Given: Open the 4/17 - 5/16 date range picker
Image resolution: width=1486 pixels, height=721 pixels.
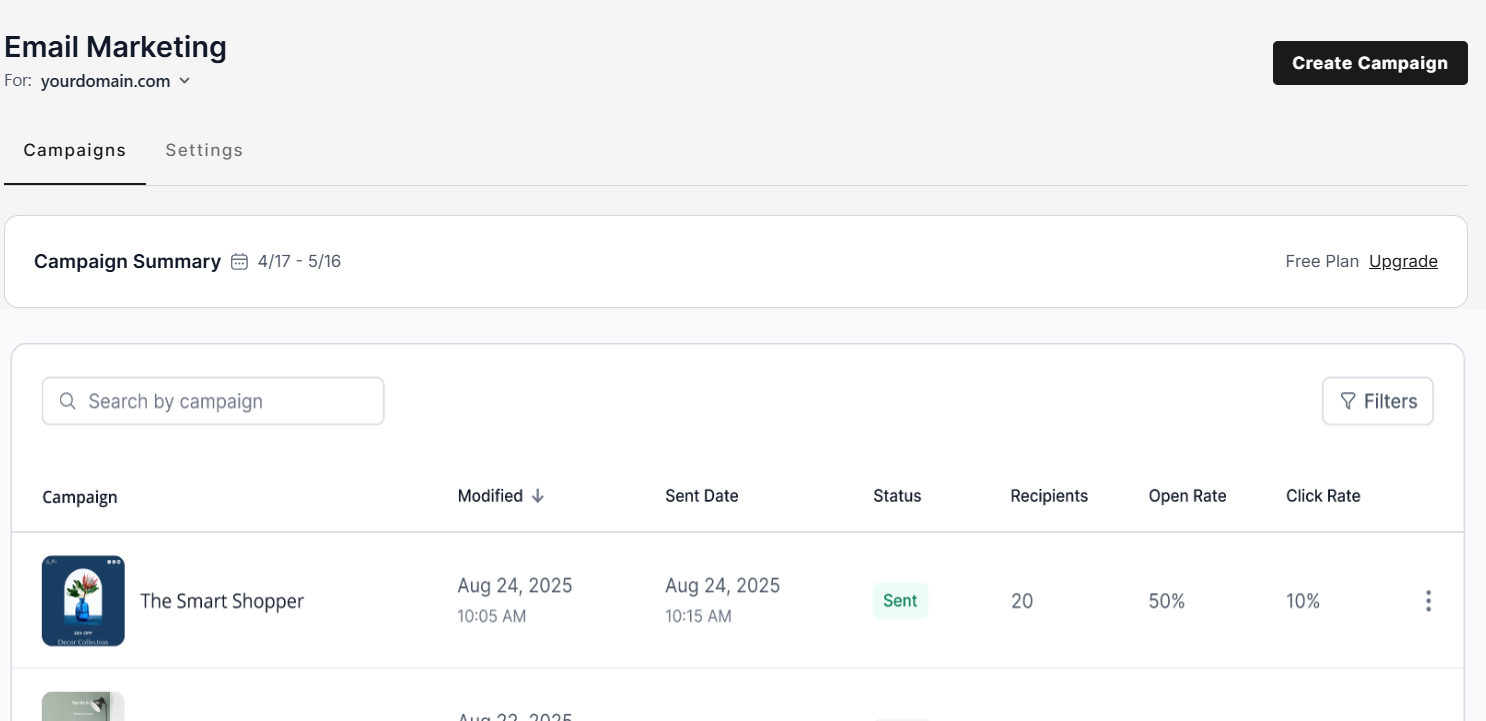Looking at the screenshot, I should [x=299, y=262].
